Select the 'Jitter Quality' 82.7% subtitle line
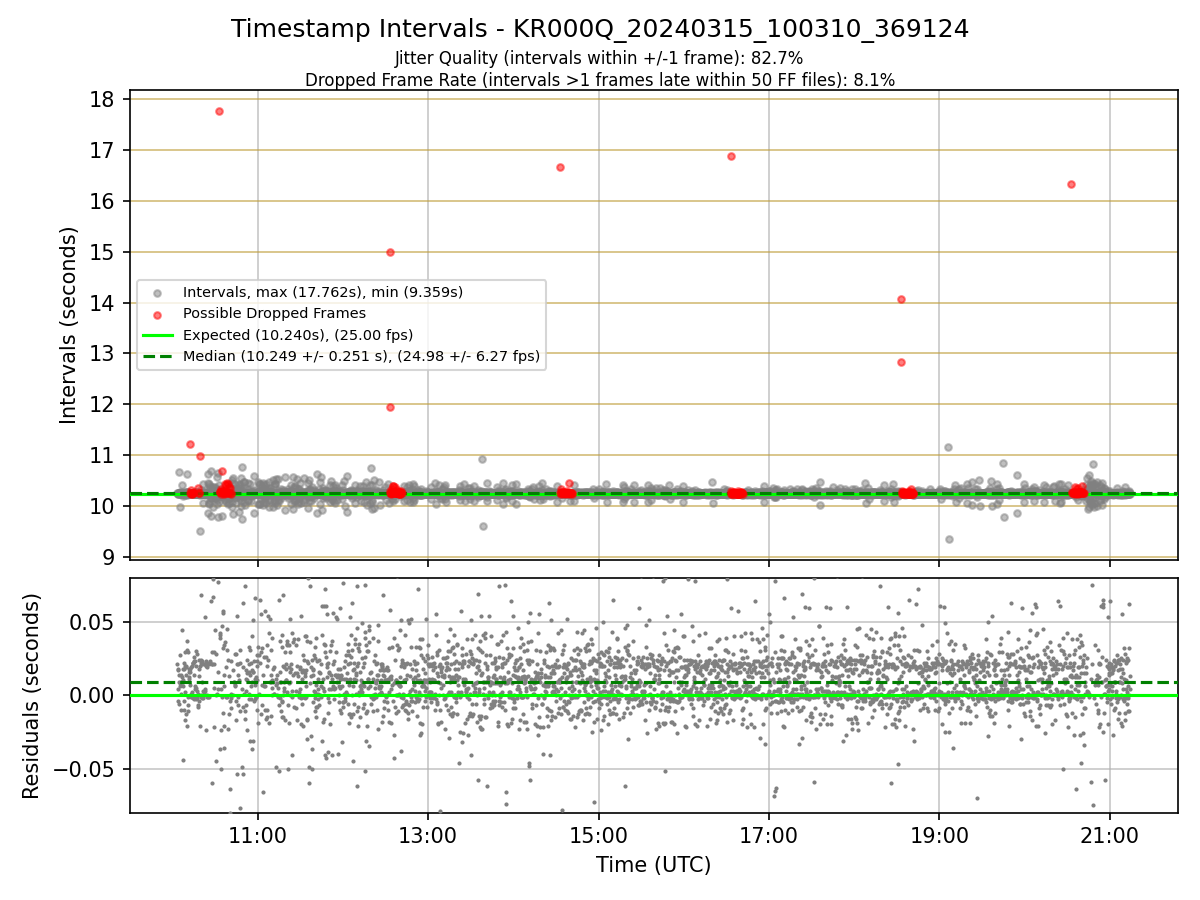The width and height of the screenshot is (1200, 900). 599,59
